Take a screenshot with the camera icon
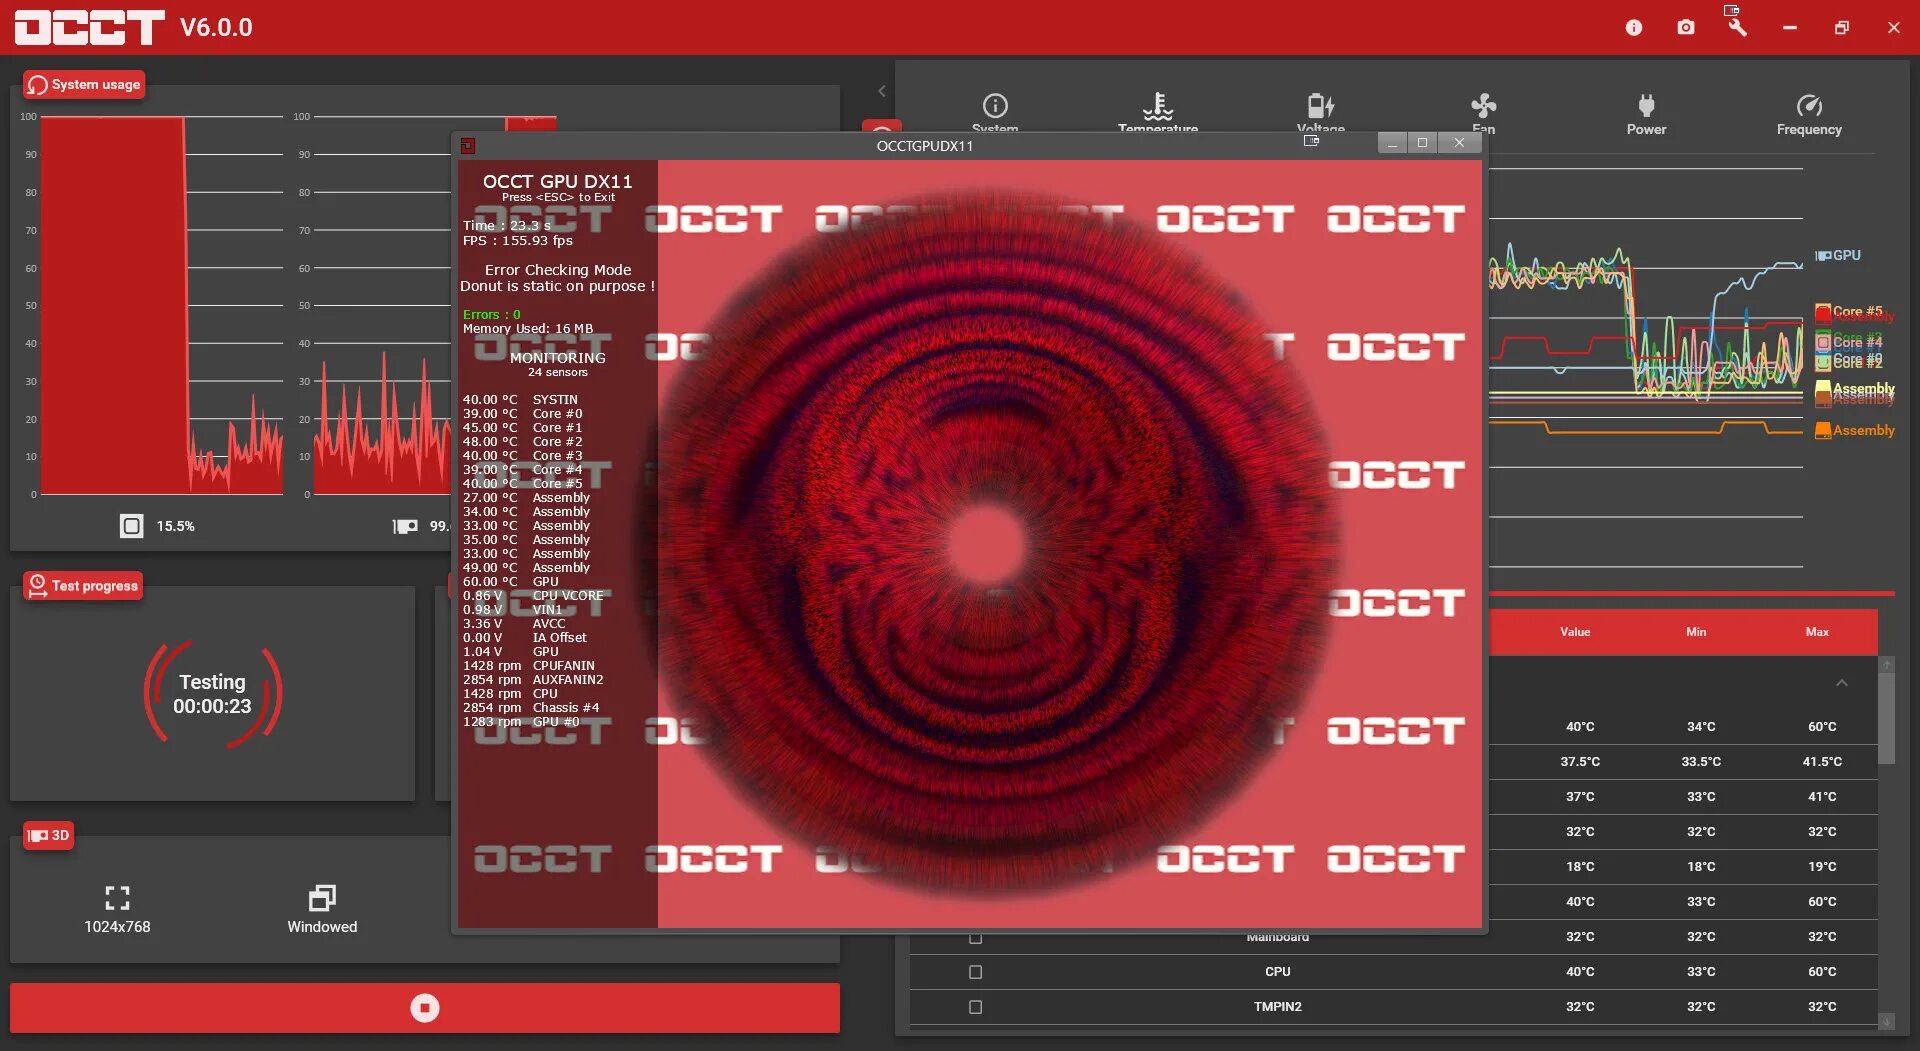 pos(1686,28)
